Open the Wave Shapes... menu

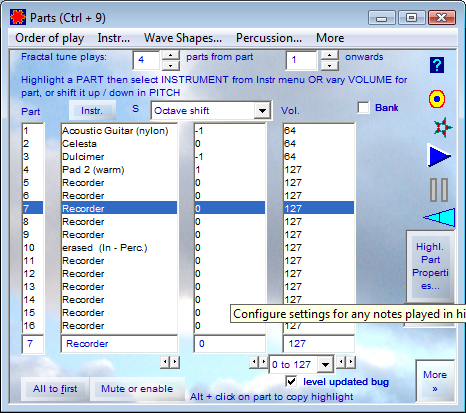(x=183, y=38)
